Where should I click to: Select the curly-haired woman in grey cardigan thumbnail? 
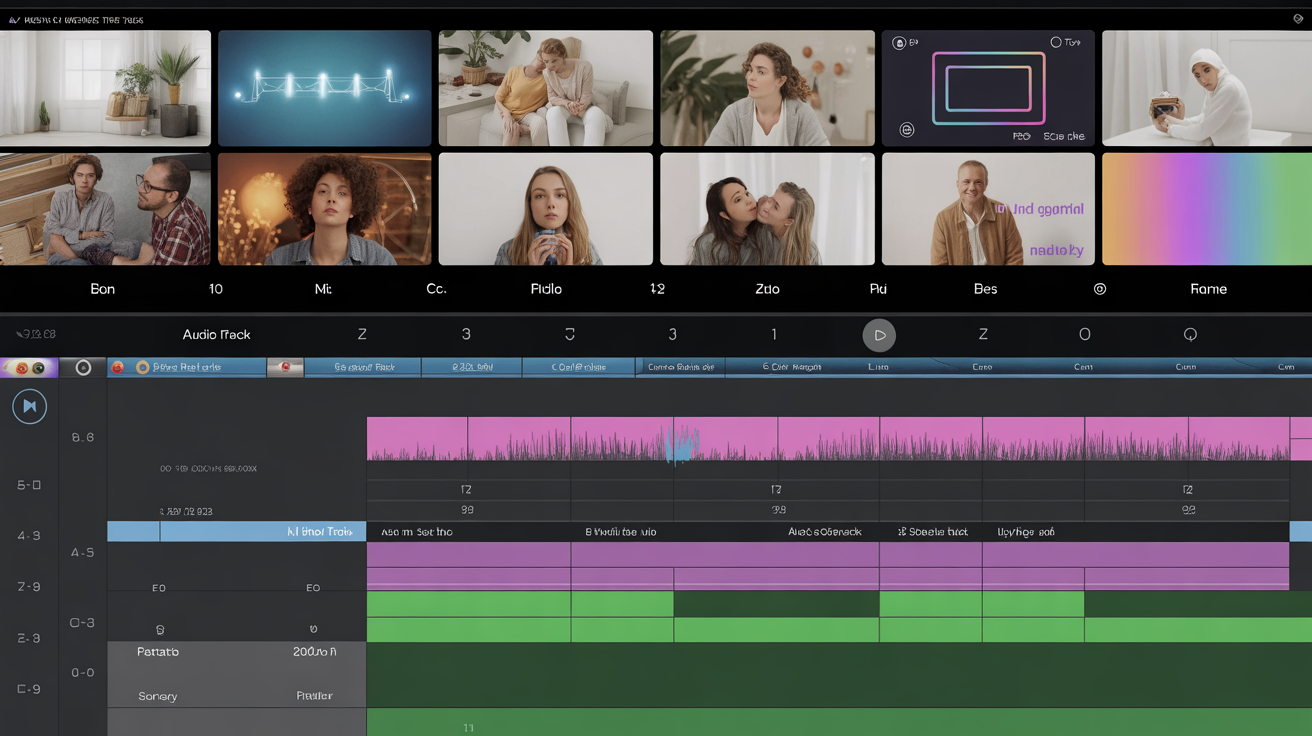767,88
